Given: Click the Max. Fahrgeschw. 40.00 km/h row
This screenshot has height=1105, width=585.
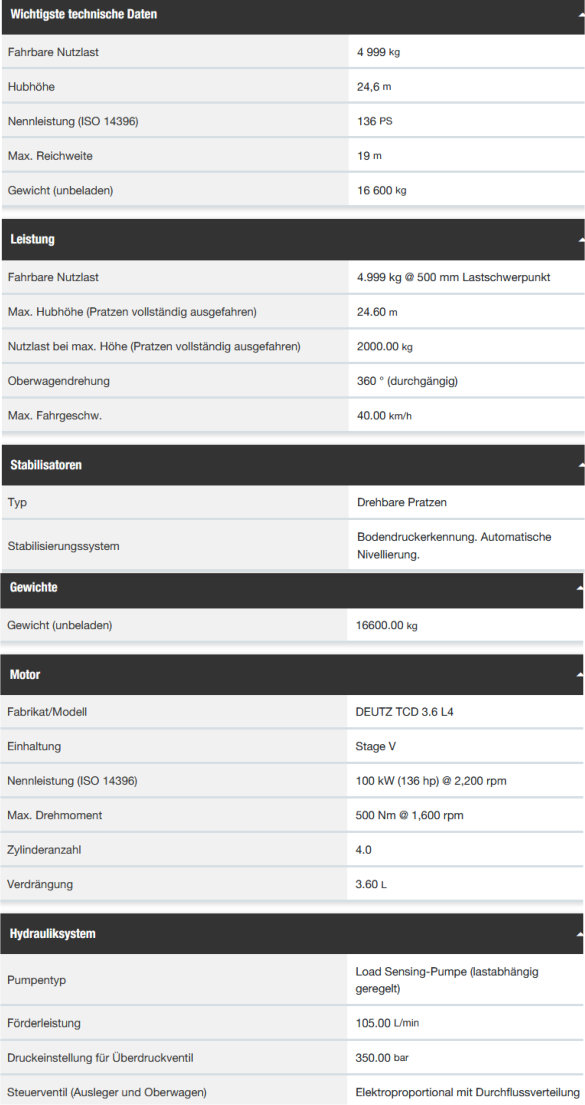Looking at the screenshot, I should (292, 416).
